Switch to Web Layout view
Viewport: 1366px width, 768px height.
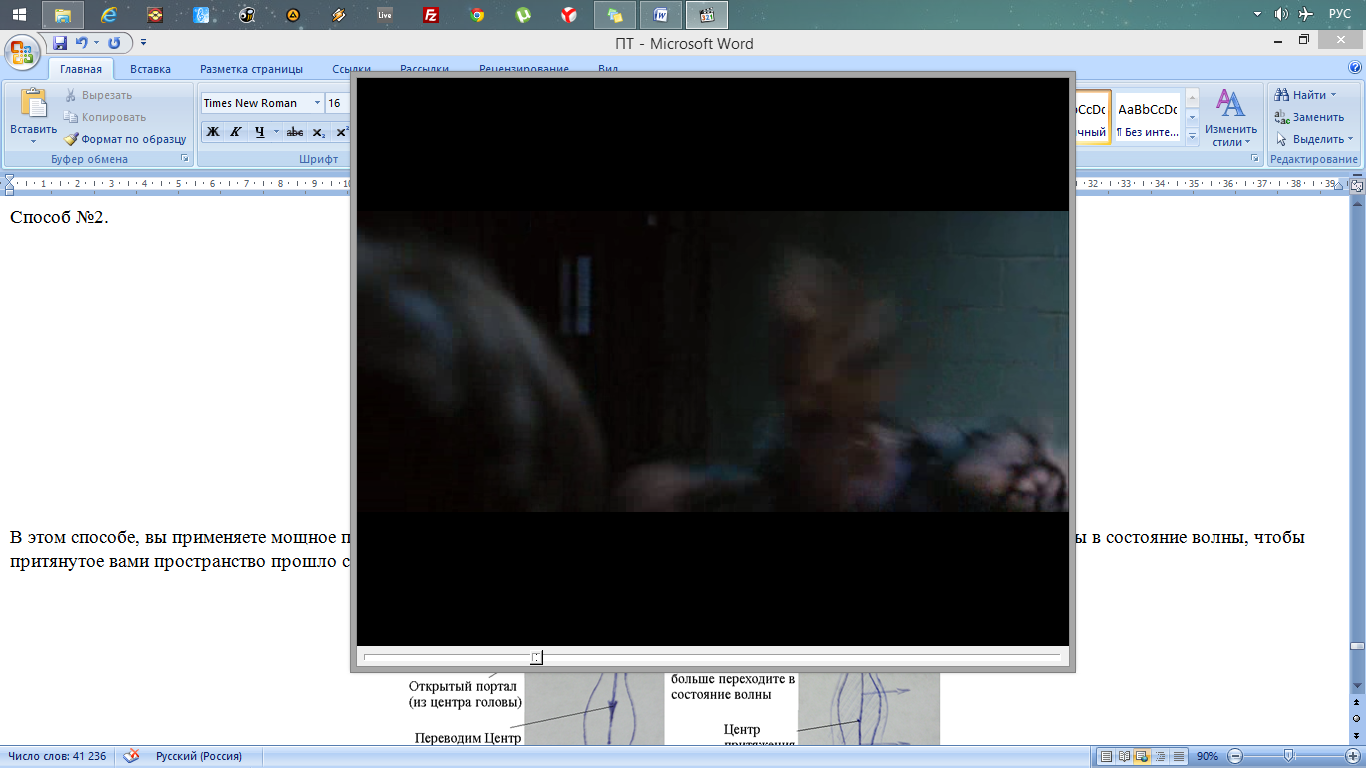[1143, 756]
